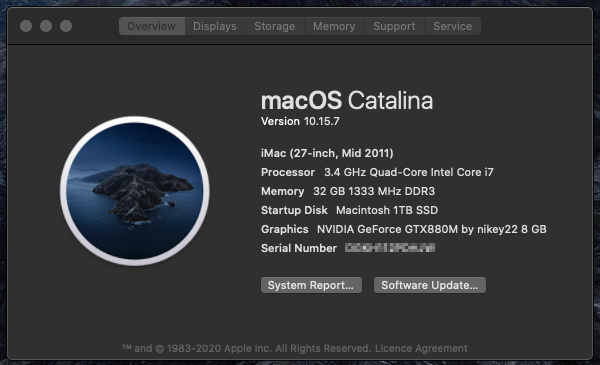Switch to the Overview tab
Image resolution: width=600 pixels, height=365 pixels.
click(152, 26)
